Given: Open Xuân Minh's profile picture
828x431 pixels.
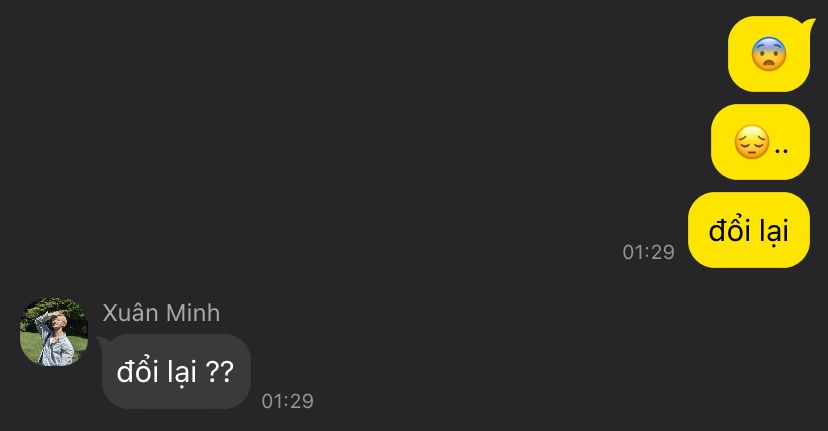Looking at the screenshot, I should (x=54, y=332).
